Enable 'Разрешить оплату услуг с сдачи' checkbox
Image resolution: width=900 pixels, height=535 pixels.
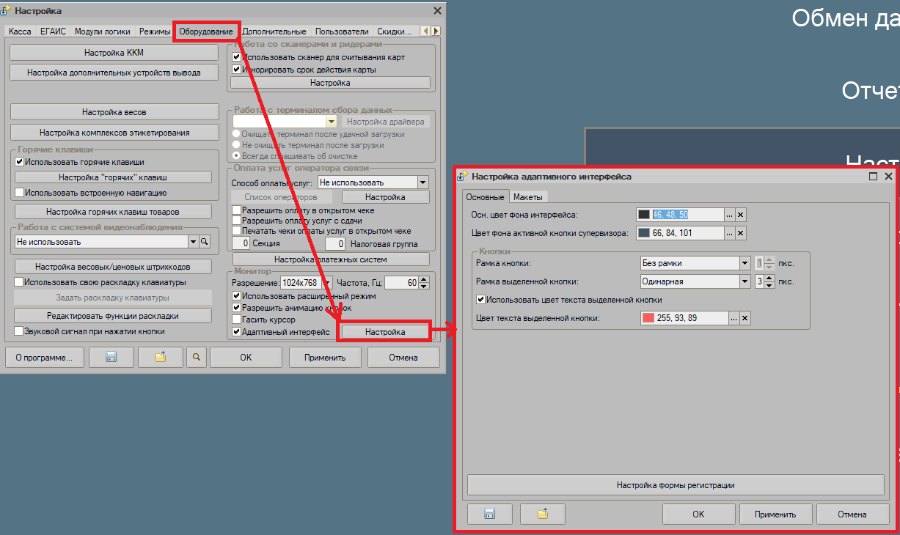[x=236, y=220]
